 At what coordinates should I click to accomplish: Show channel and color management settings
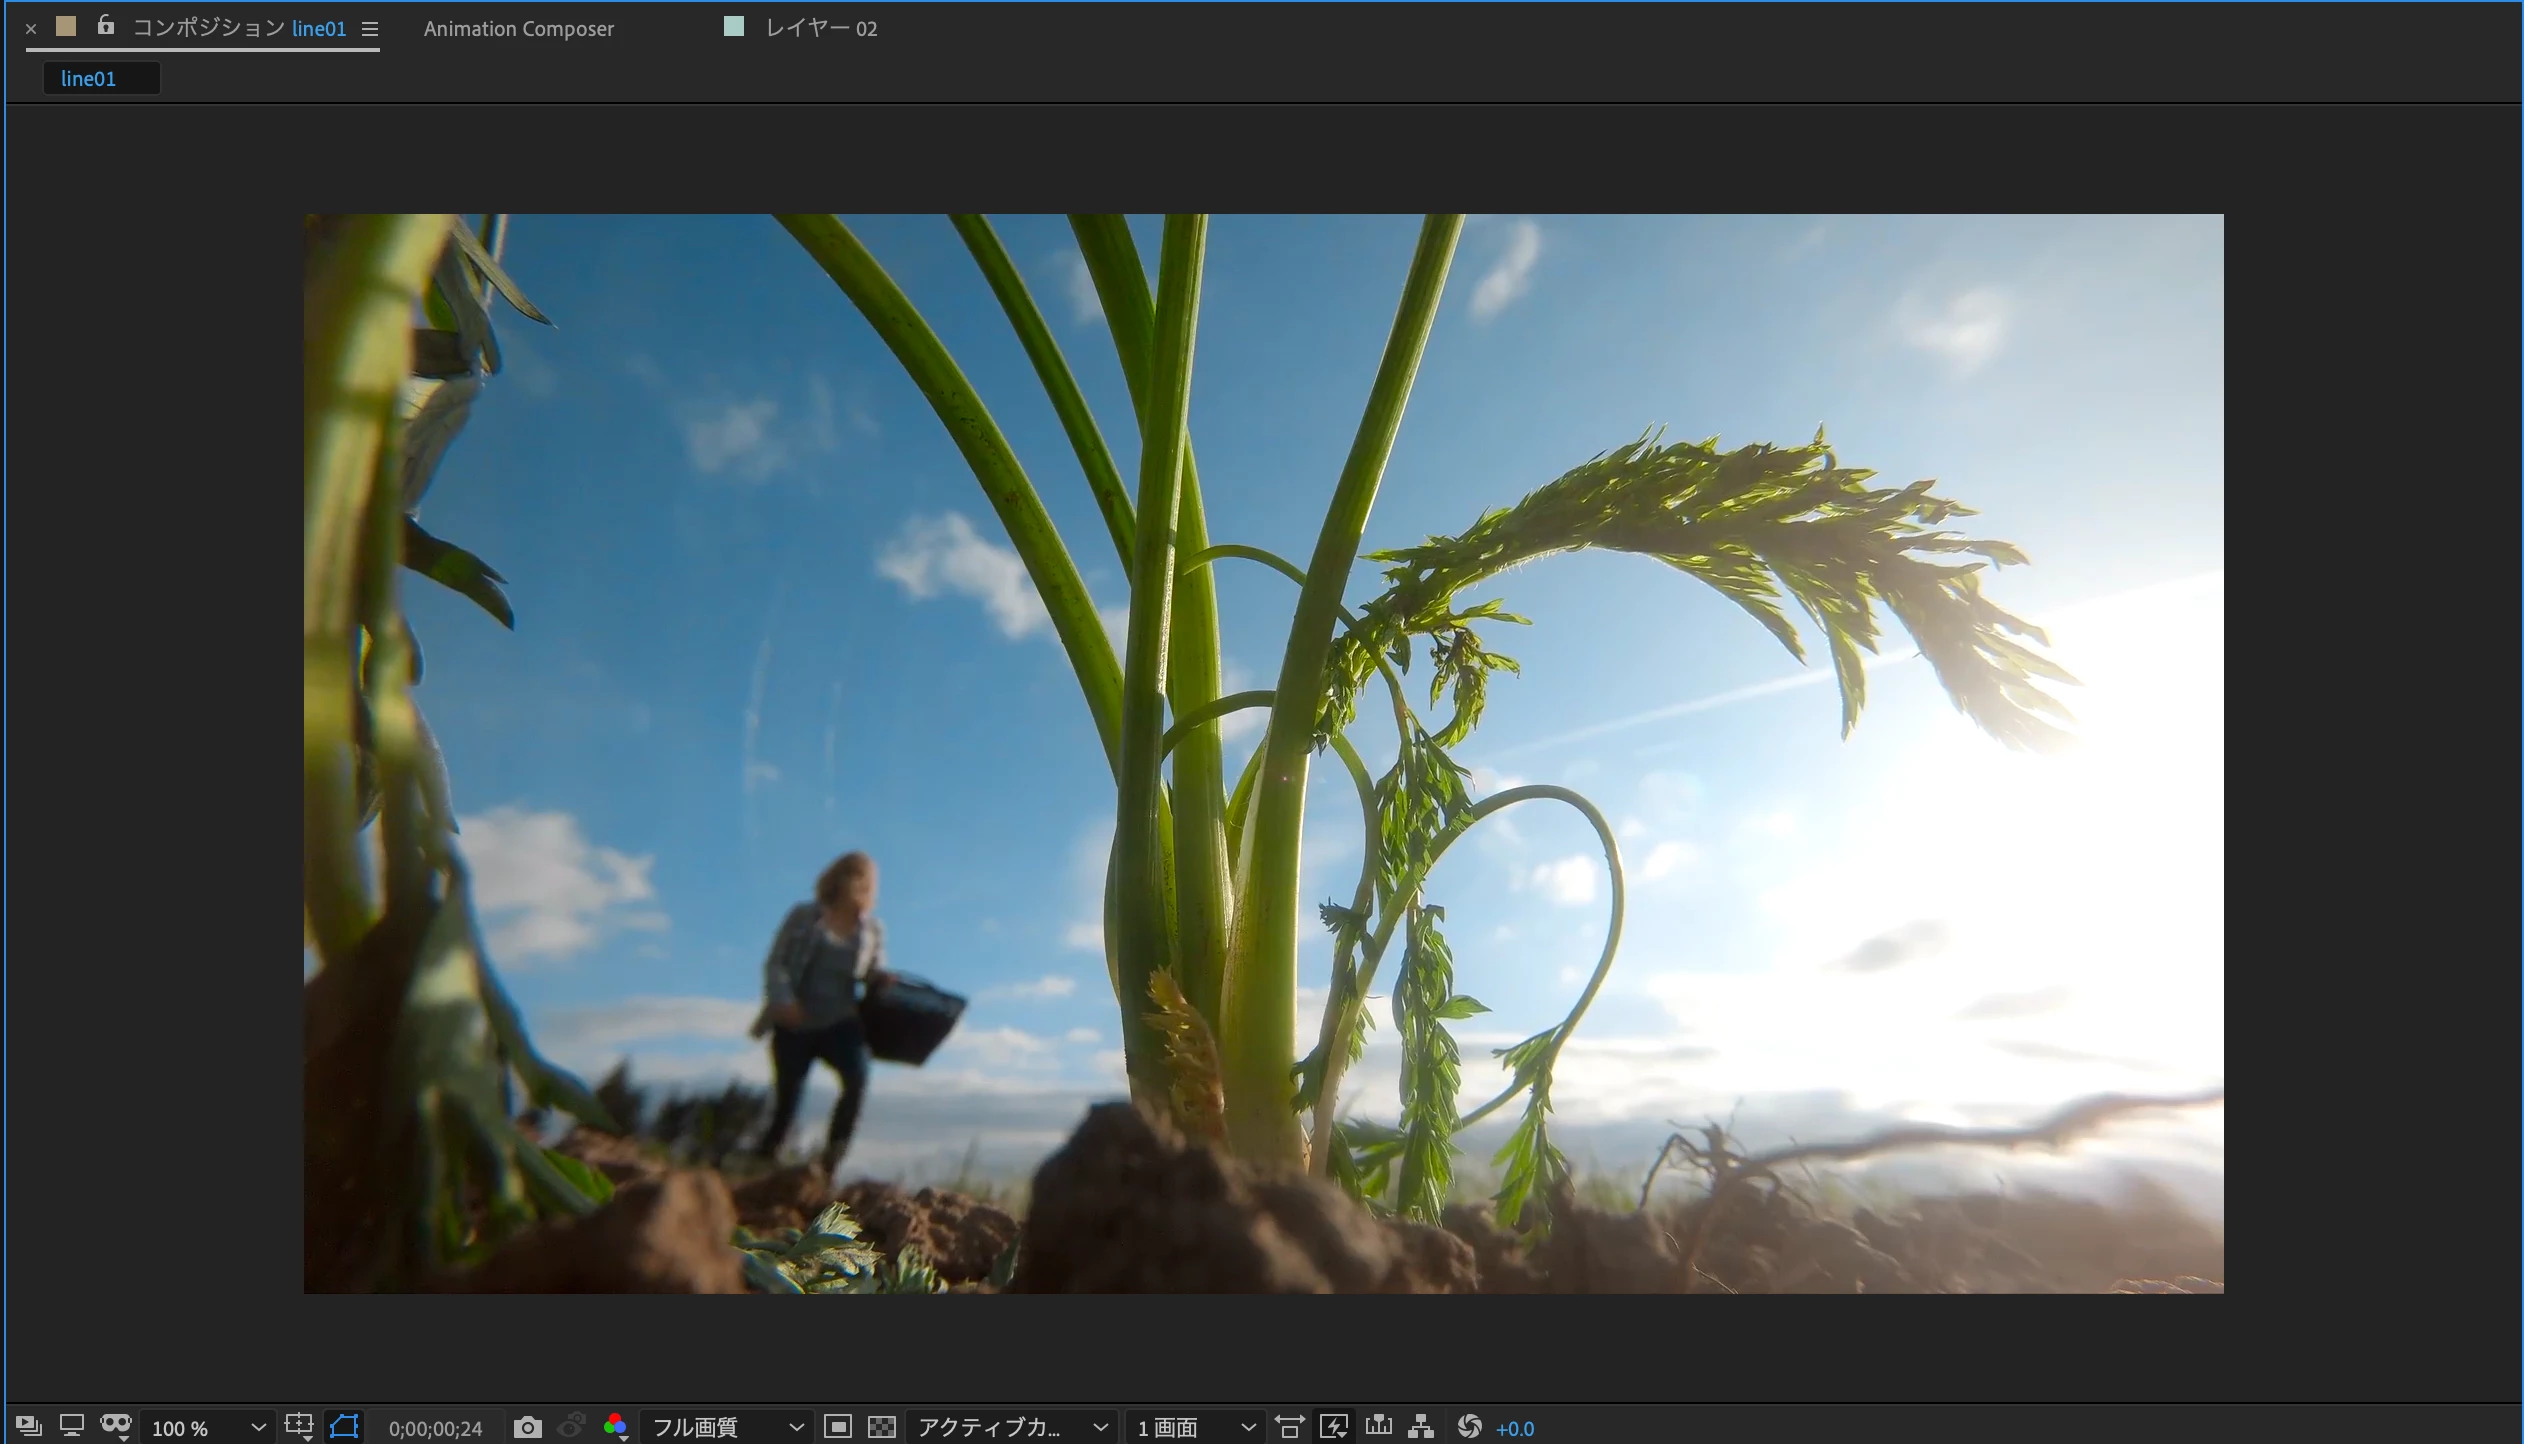click(x=616, y=1427)
